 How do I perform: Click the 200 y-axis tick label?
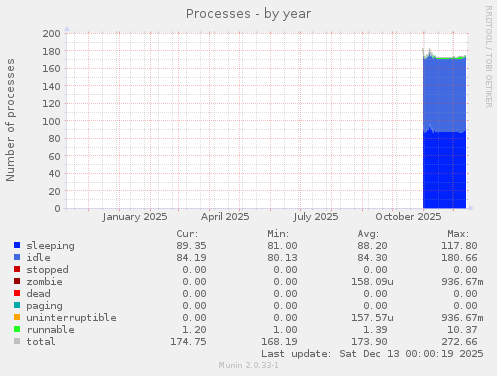[51, 33]
